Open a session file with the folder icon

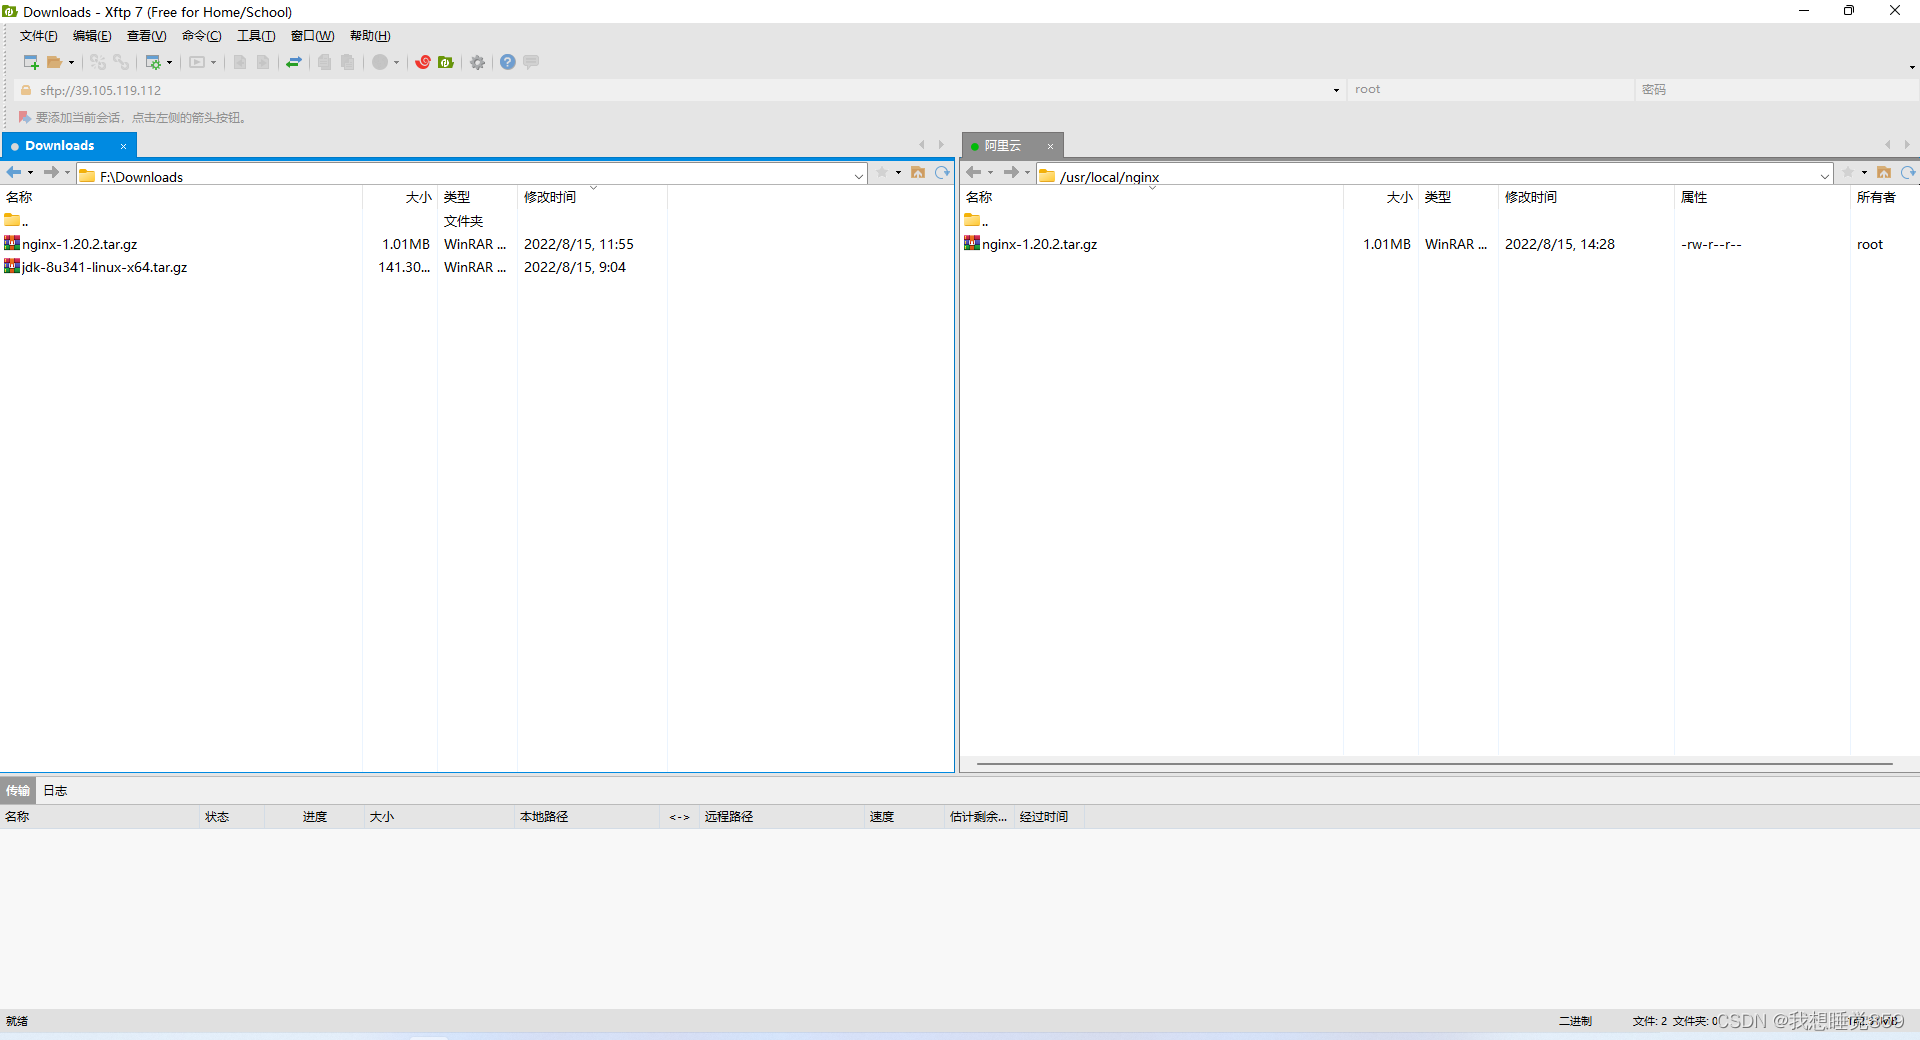tap(54, 62)
